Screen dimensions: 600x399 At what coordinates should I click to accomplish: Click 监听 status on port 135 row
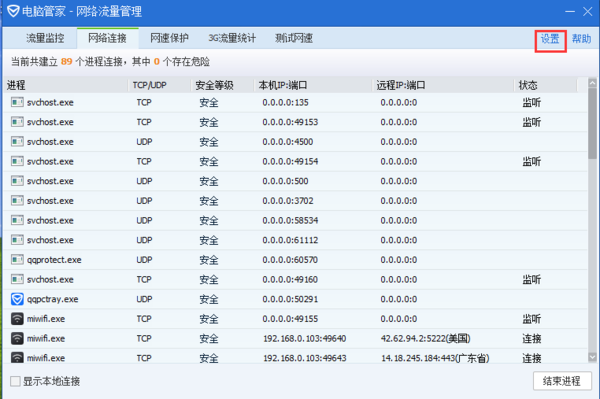[532, 102]
